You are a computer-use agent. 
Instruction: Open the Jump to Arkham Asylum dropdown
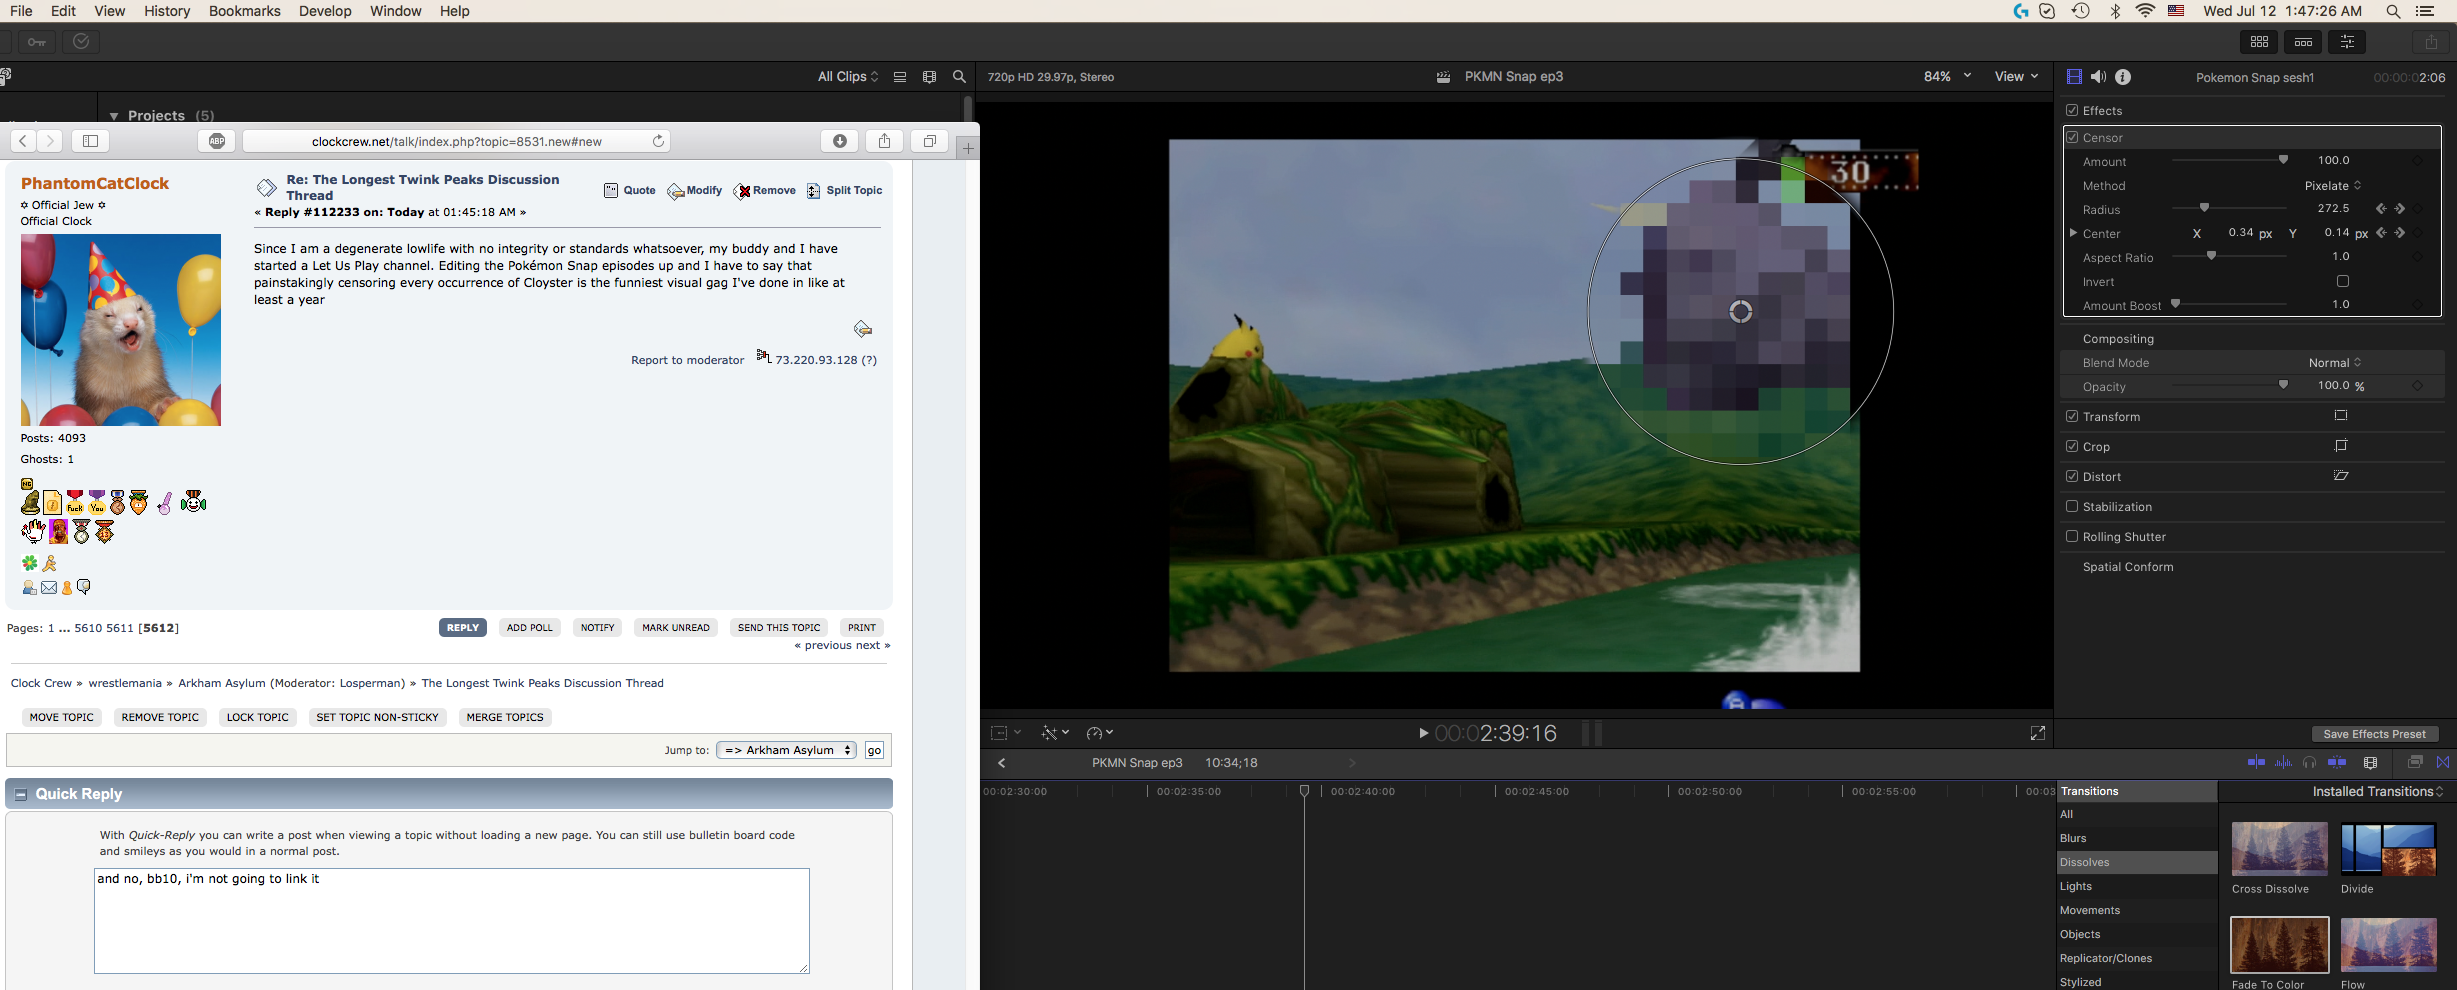click(x=787, y=750)
